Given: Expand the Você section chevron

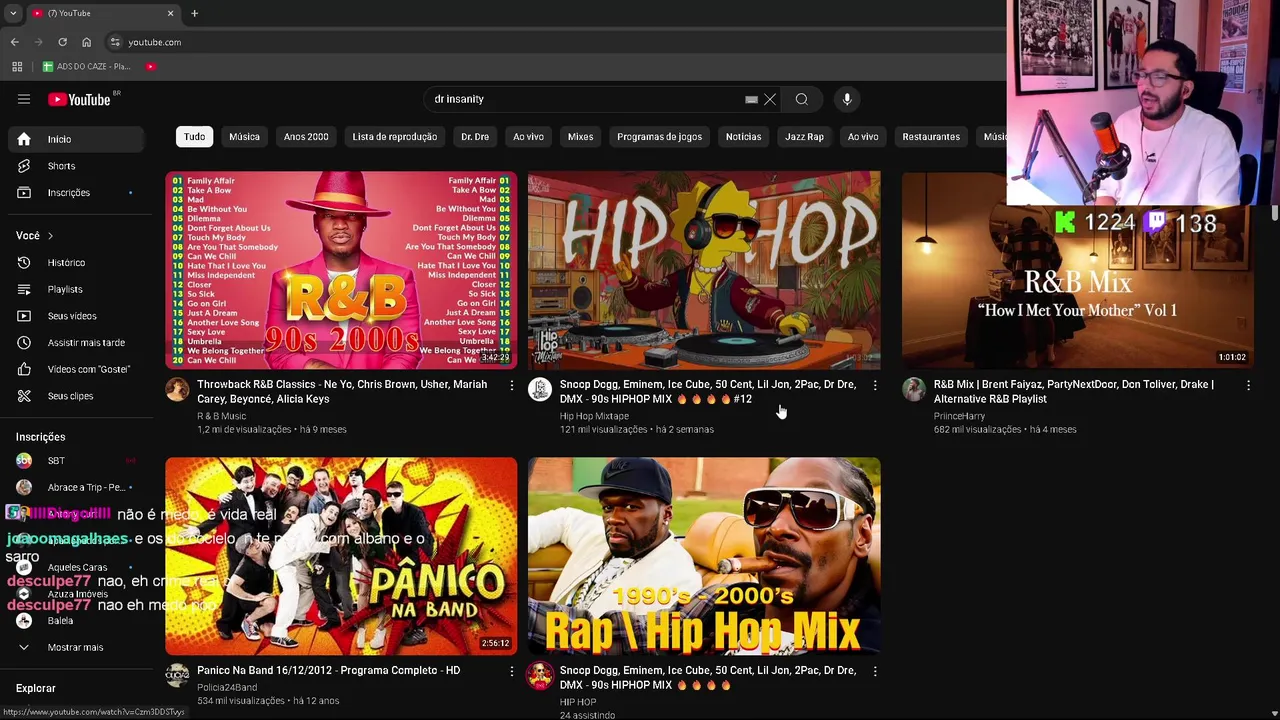Looking at the screenshot, I should click(x=50, y=236).
